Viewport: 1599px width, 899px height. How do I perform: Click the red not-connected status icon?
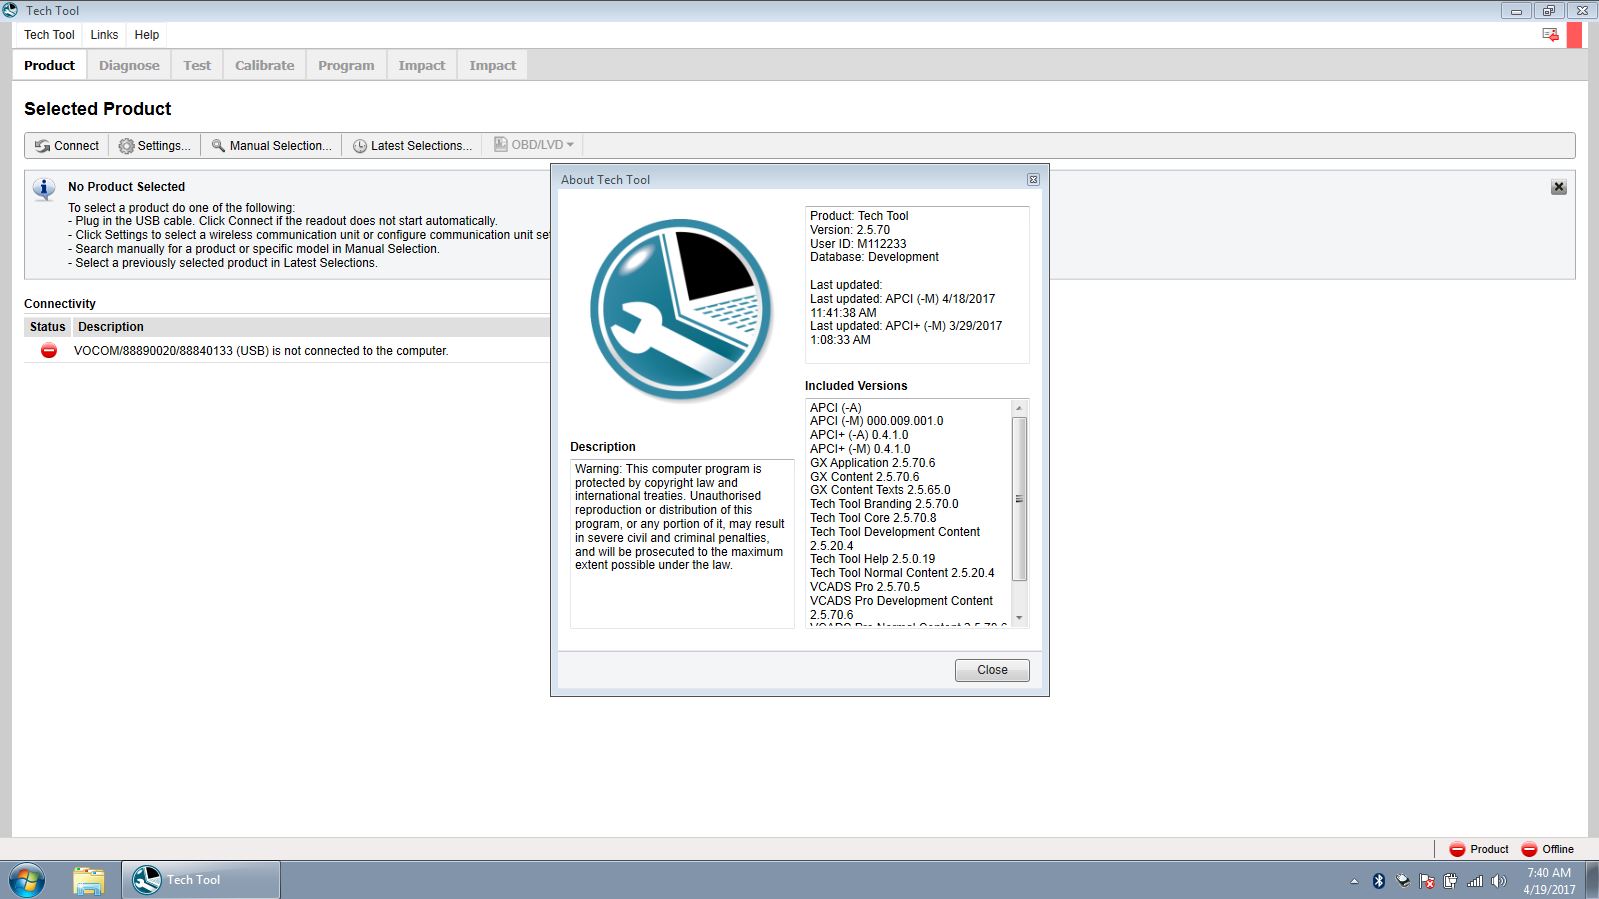[48, 351]
